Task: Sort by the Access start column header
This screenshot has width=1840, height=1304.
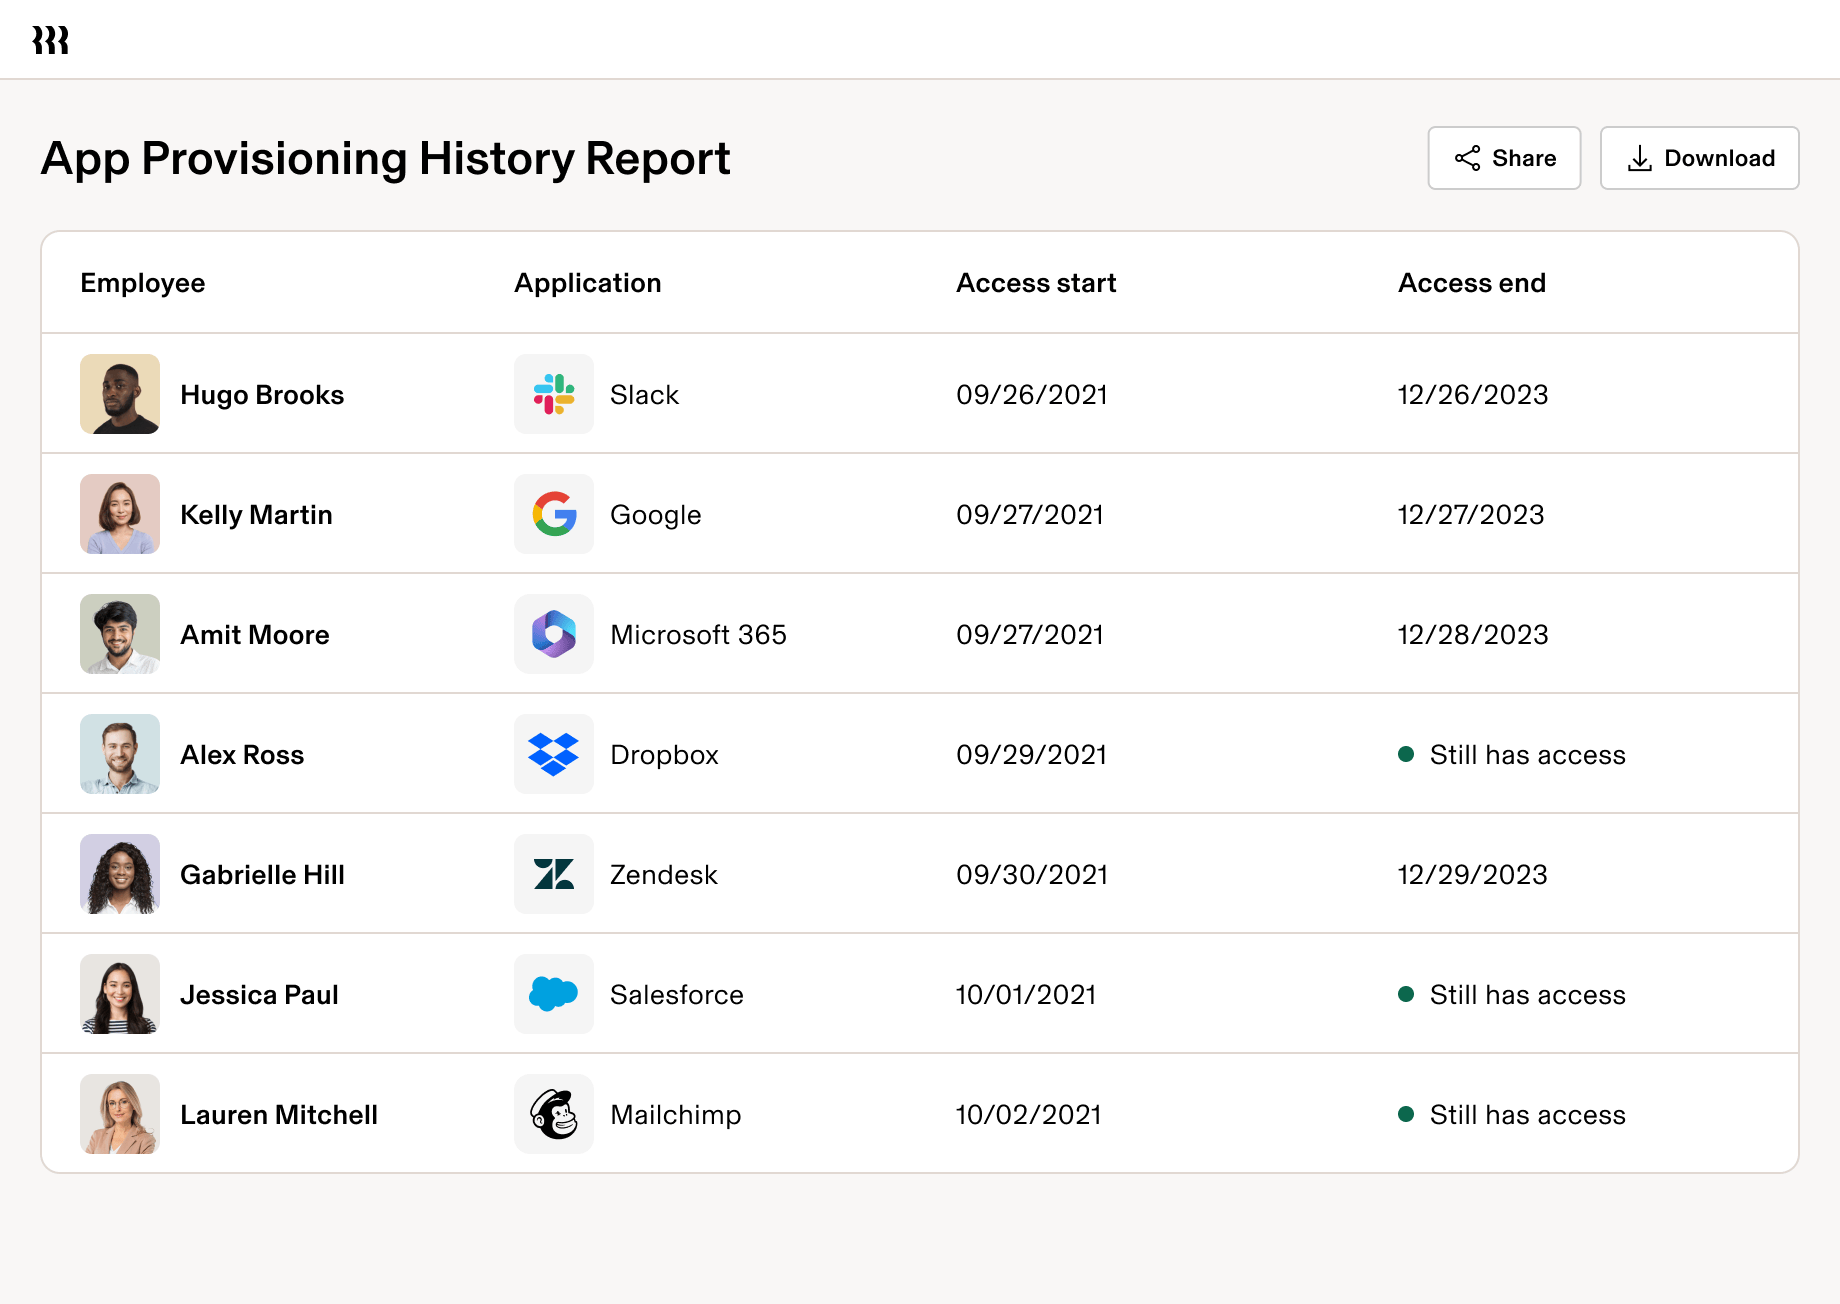Action: click(1035, 282)
